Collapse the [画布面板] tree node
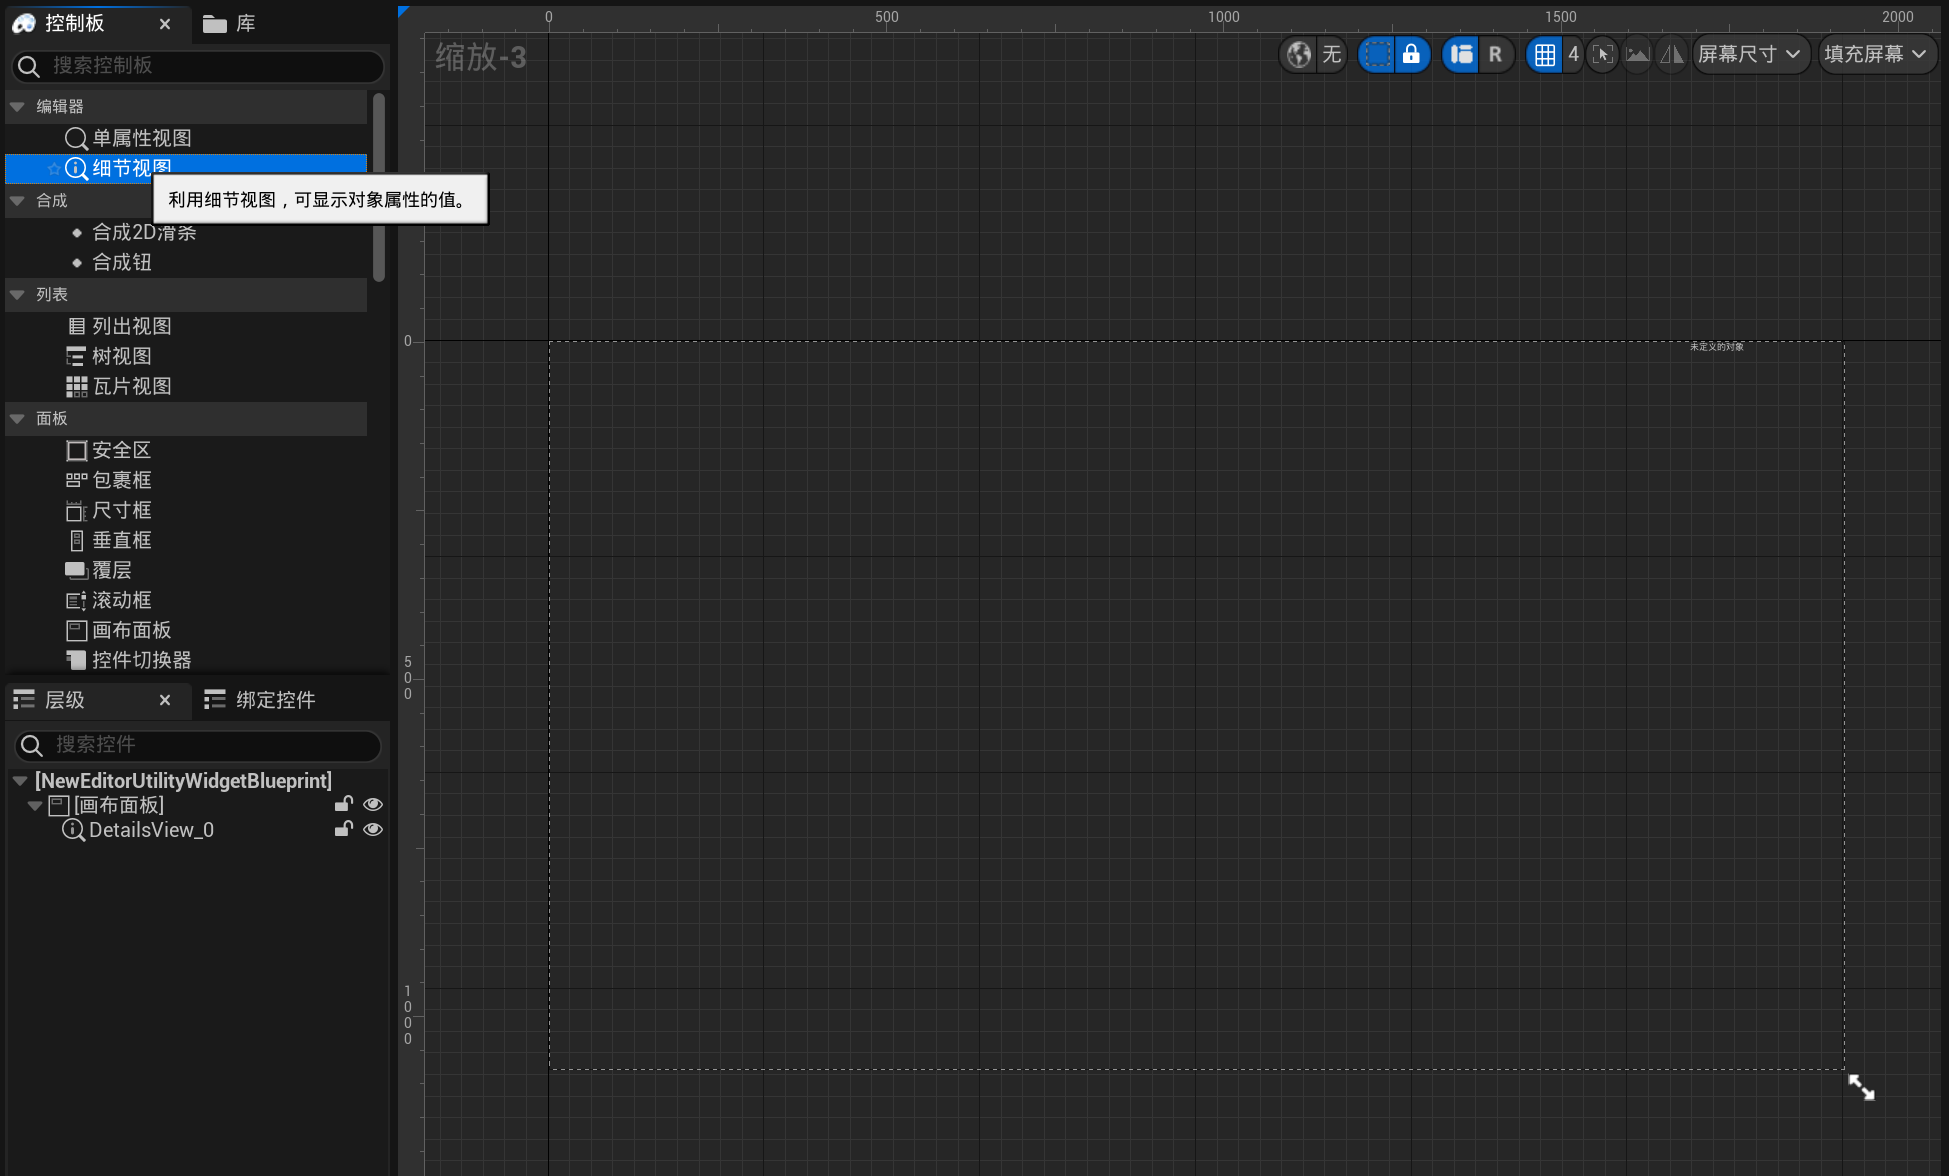 [x=35, y=806]
